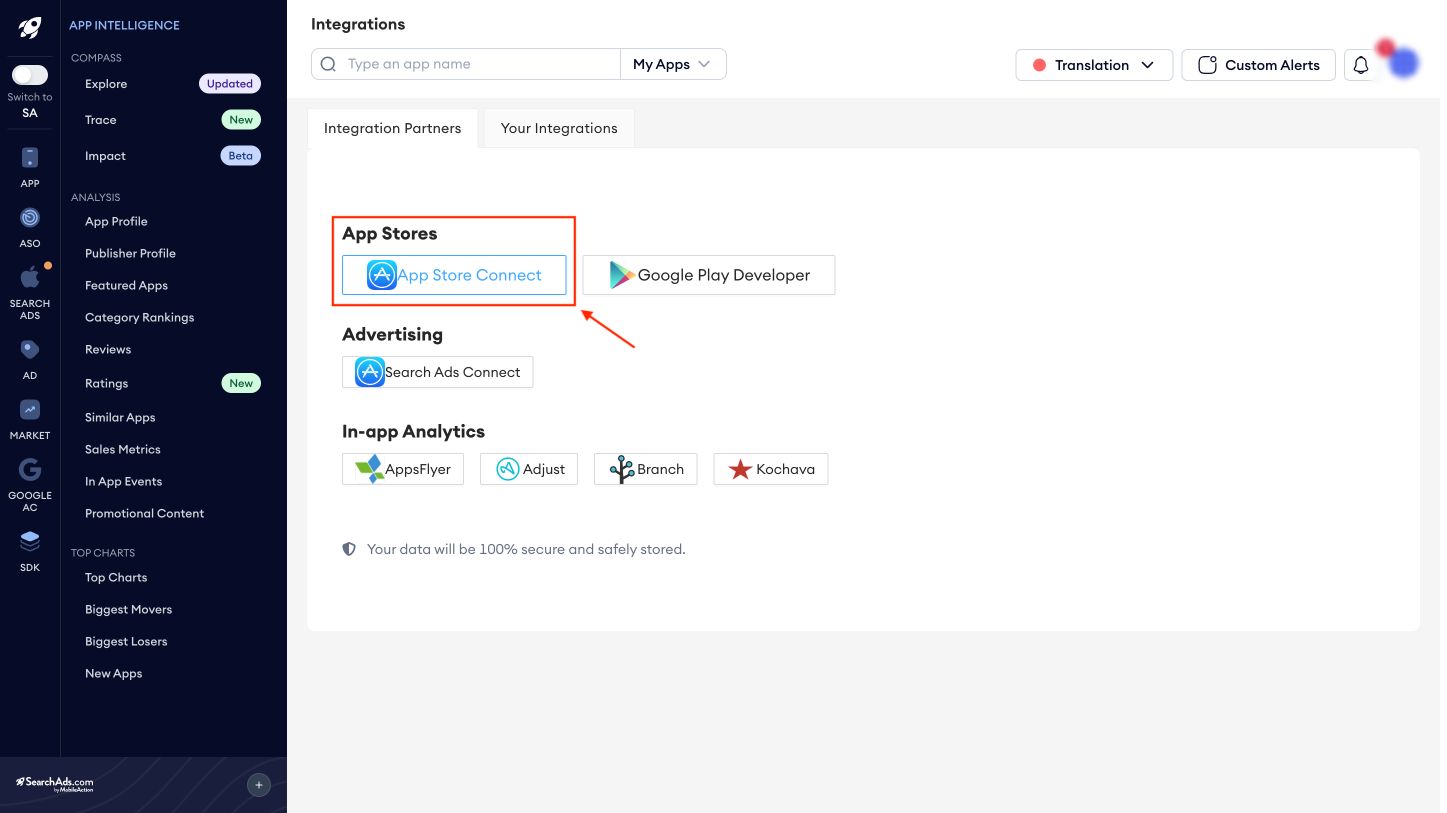Click the plus expander at sidebar bottom

point(258,785)
